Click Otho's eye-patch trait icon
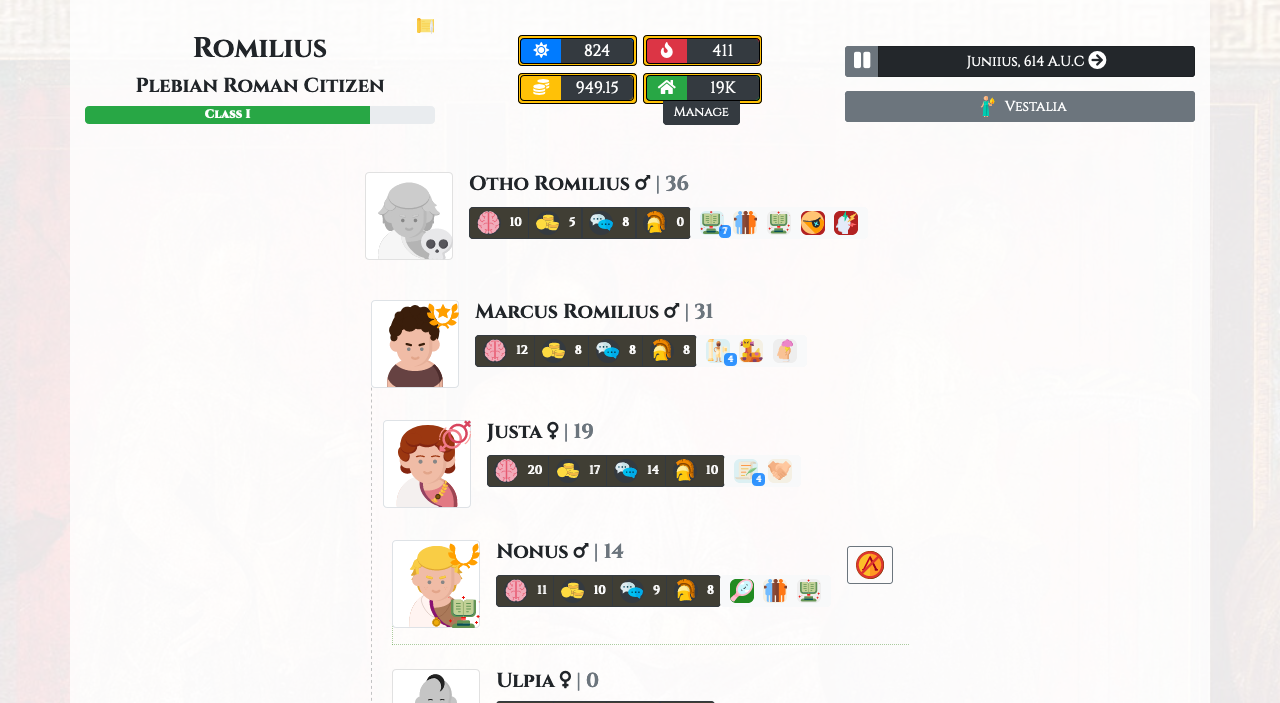Screen dimensions: 1280x703 (x=813, y=223)
